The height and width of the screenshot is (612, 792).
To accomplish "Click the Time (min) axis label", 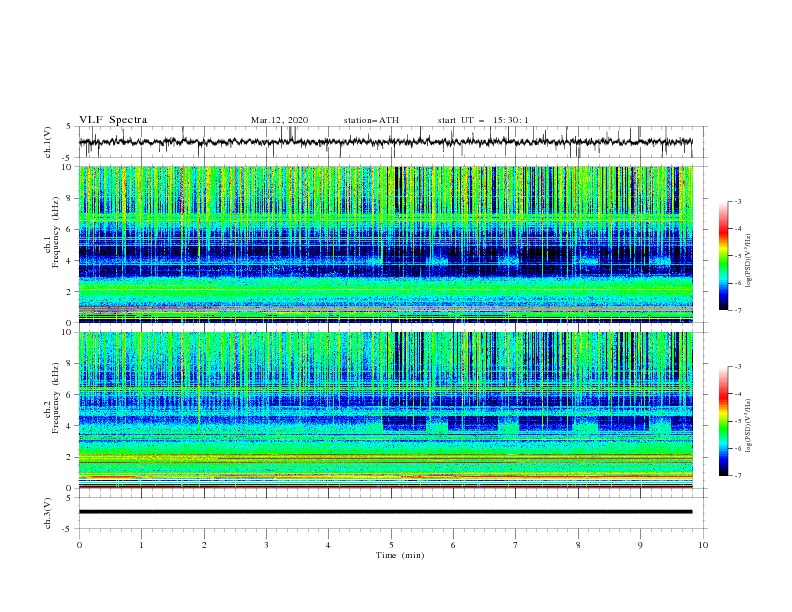I will pos(400,555).
